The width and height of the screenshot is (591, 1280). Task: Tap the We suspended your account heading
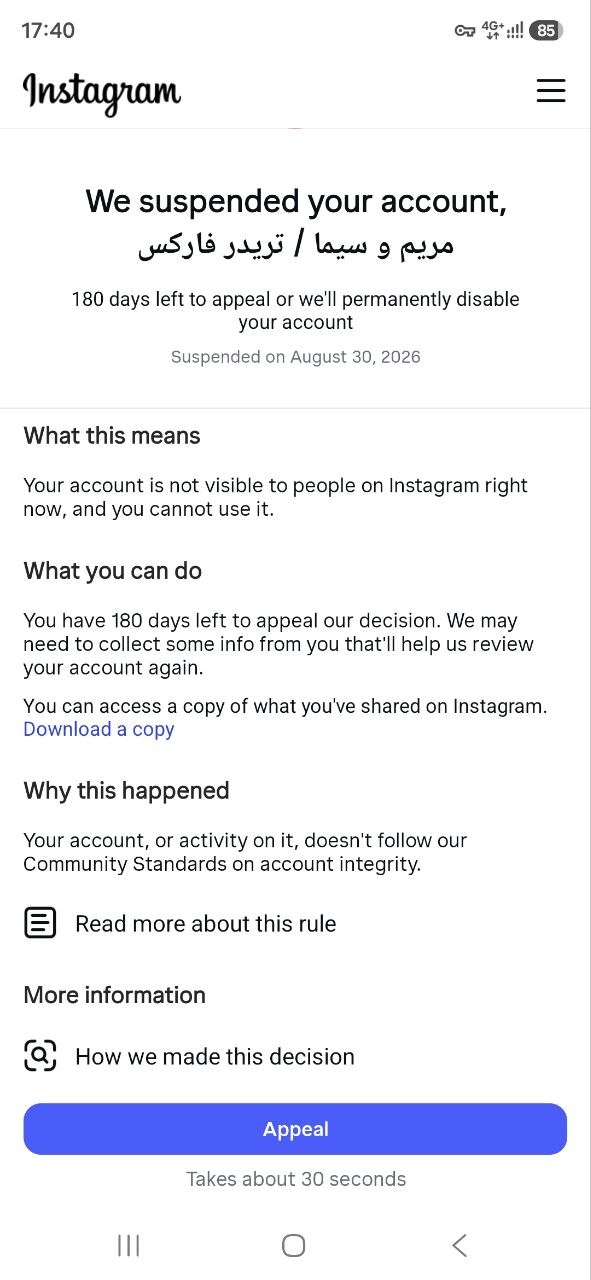click(296, 201)
